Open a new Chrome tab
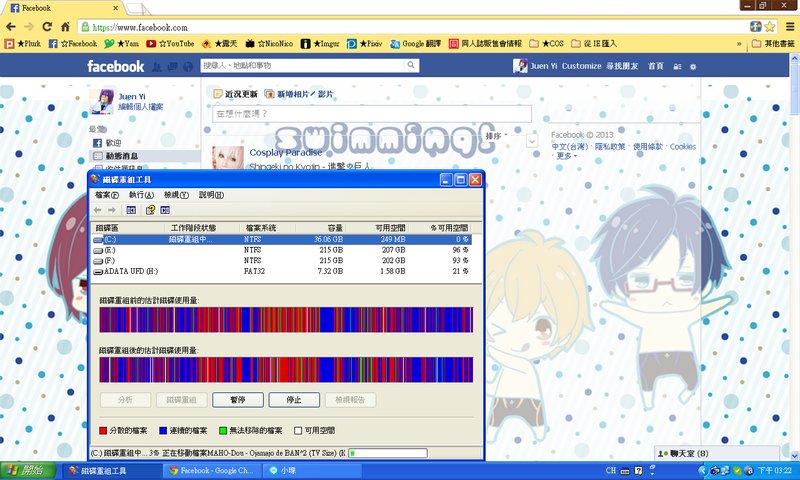 click(137, 9)
